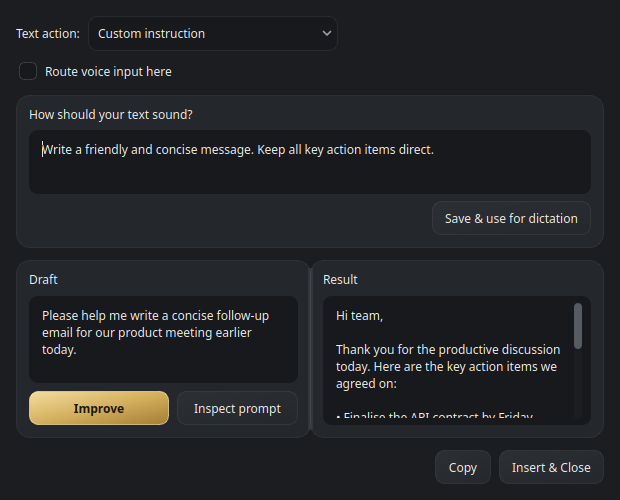Select the divider handle between Draft and Result
Screen dimensions: 620x500
[310, 349]
